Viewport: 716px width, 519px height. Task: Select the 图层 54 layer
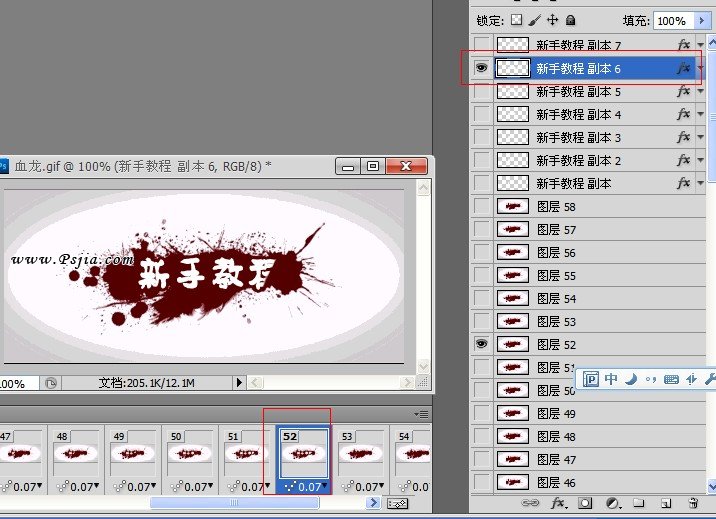click(x=599, y=298)
